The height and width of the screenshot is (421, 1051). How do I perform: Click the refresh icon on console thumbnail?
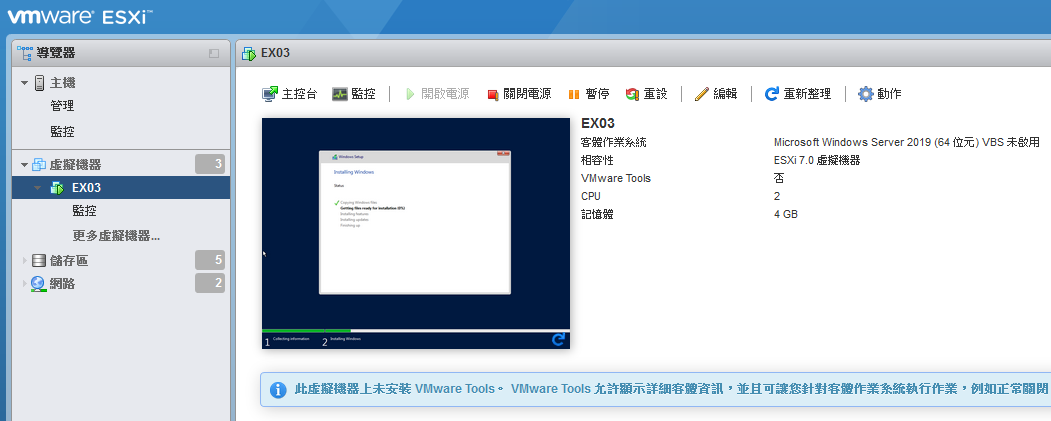[558, 340]
